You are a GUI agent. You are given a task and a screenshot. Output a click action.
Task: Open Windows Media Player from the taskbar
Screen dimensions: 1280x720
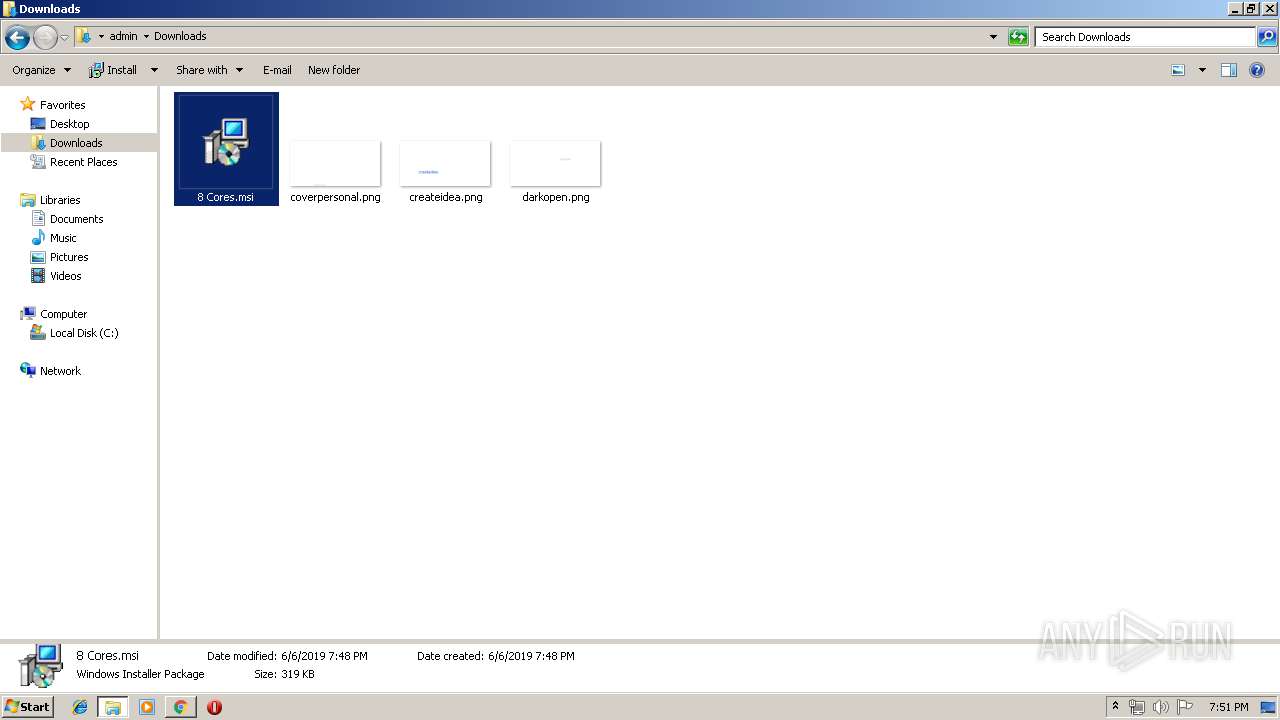[147, 707]
